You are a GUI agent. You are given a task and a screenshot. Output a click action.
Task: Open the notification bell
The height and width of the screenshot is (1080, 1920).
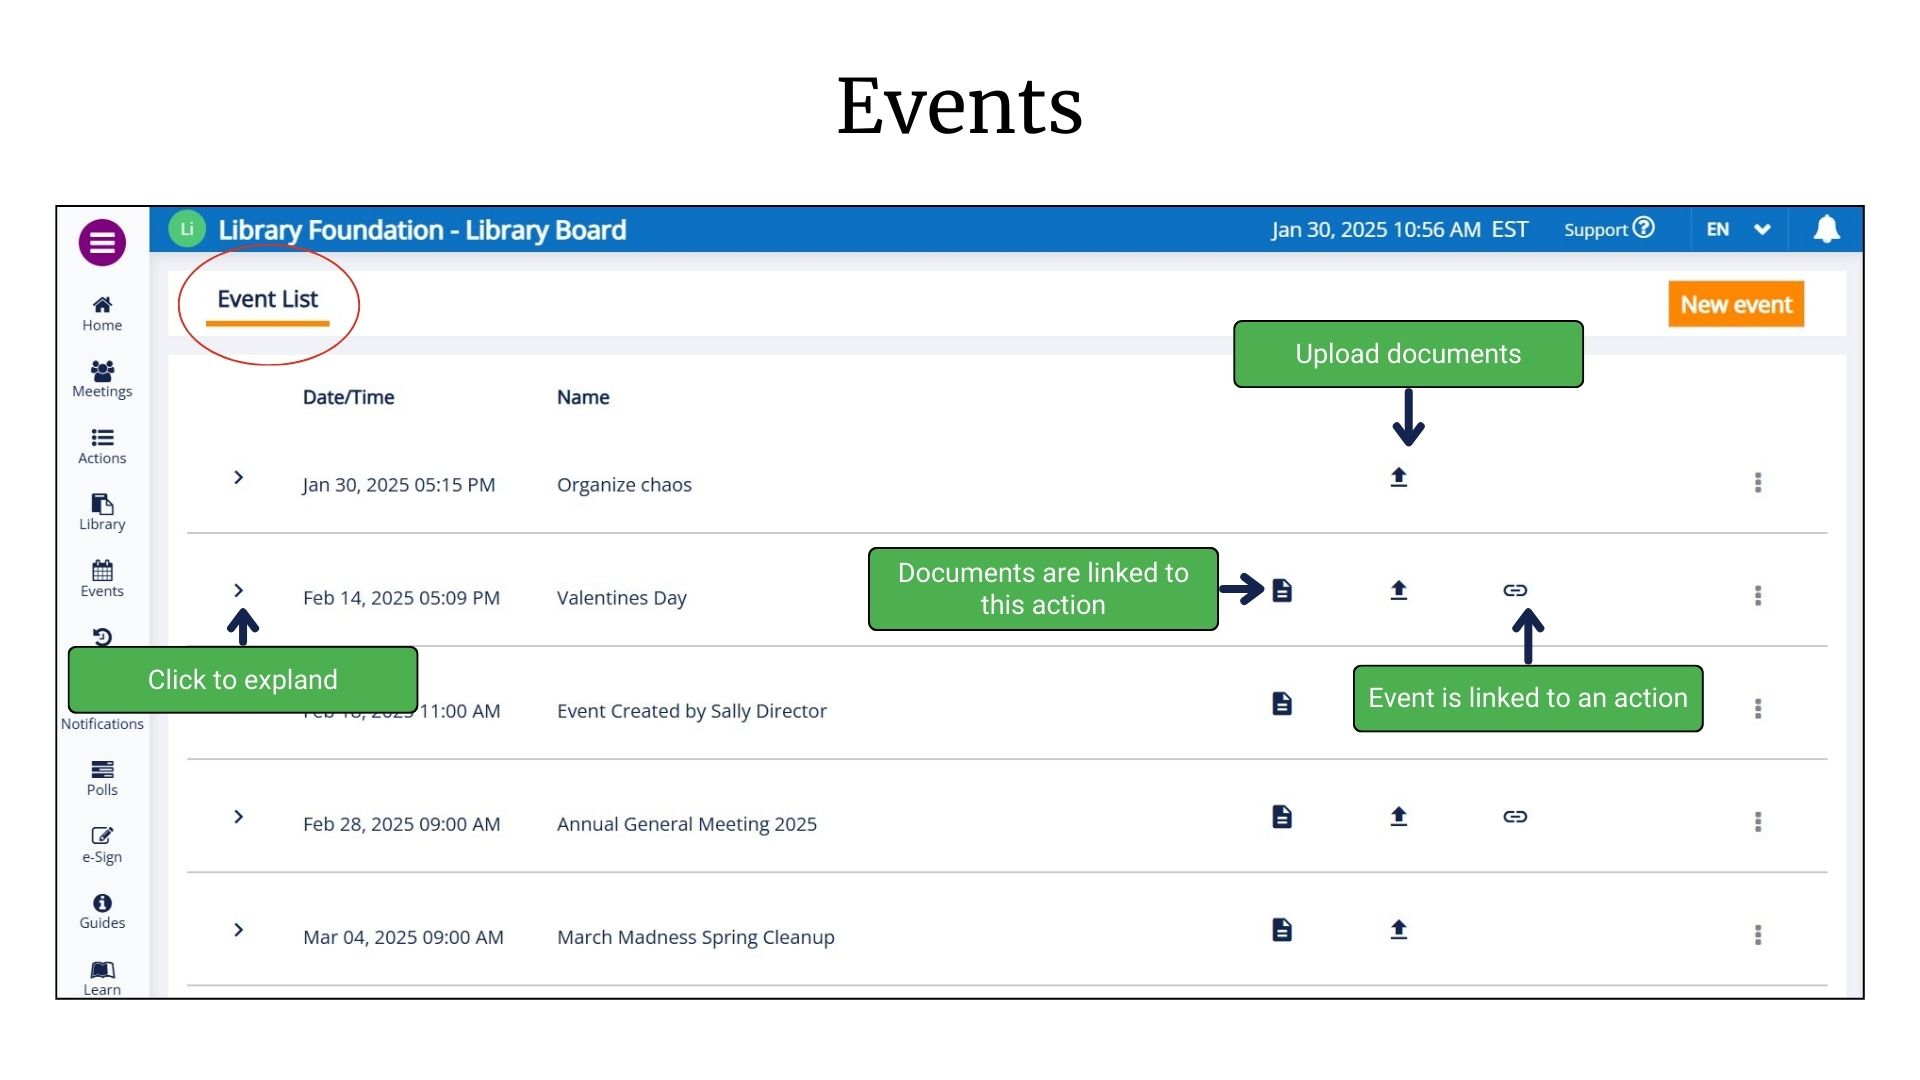coord(1826,230)
